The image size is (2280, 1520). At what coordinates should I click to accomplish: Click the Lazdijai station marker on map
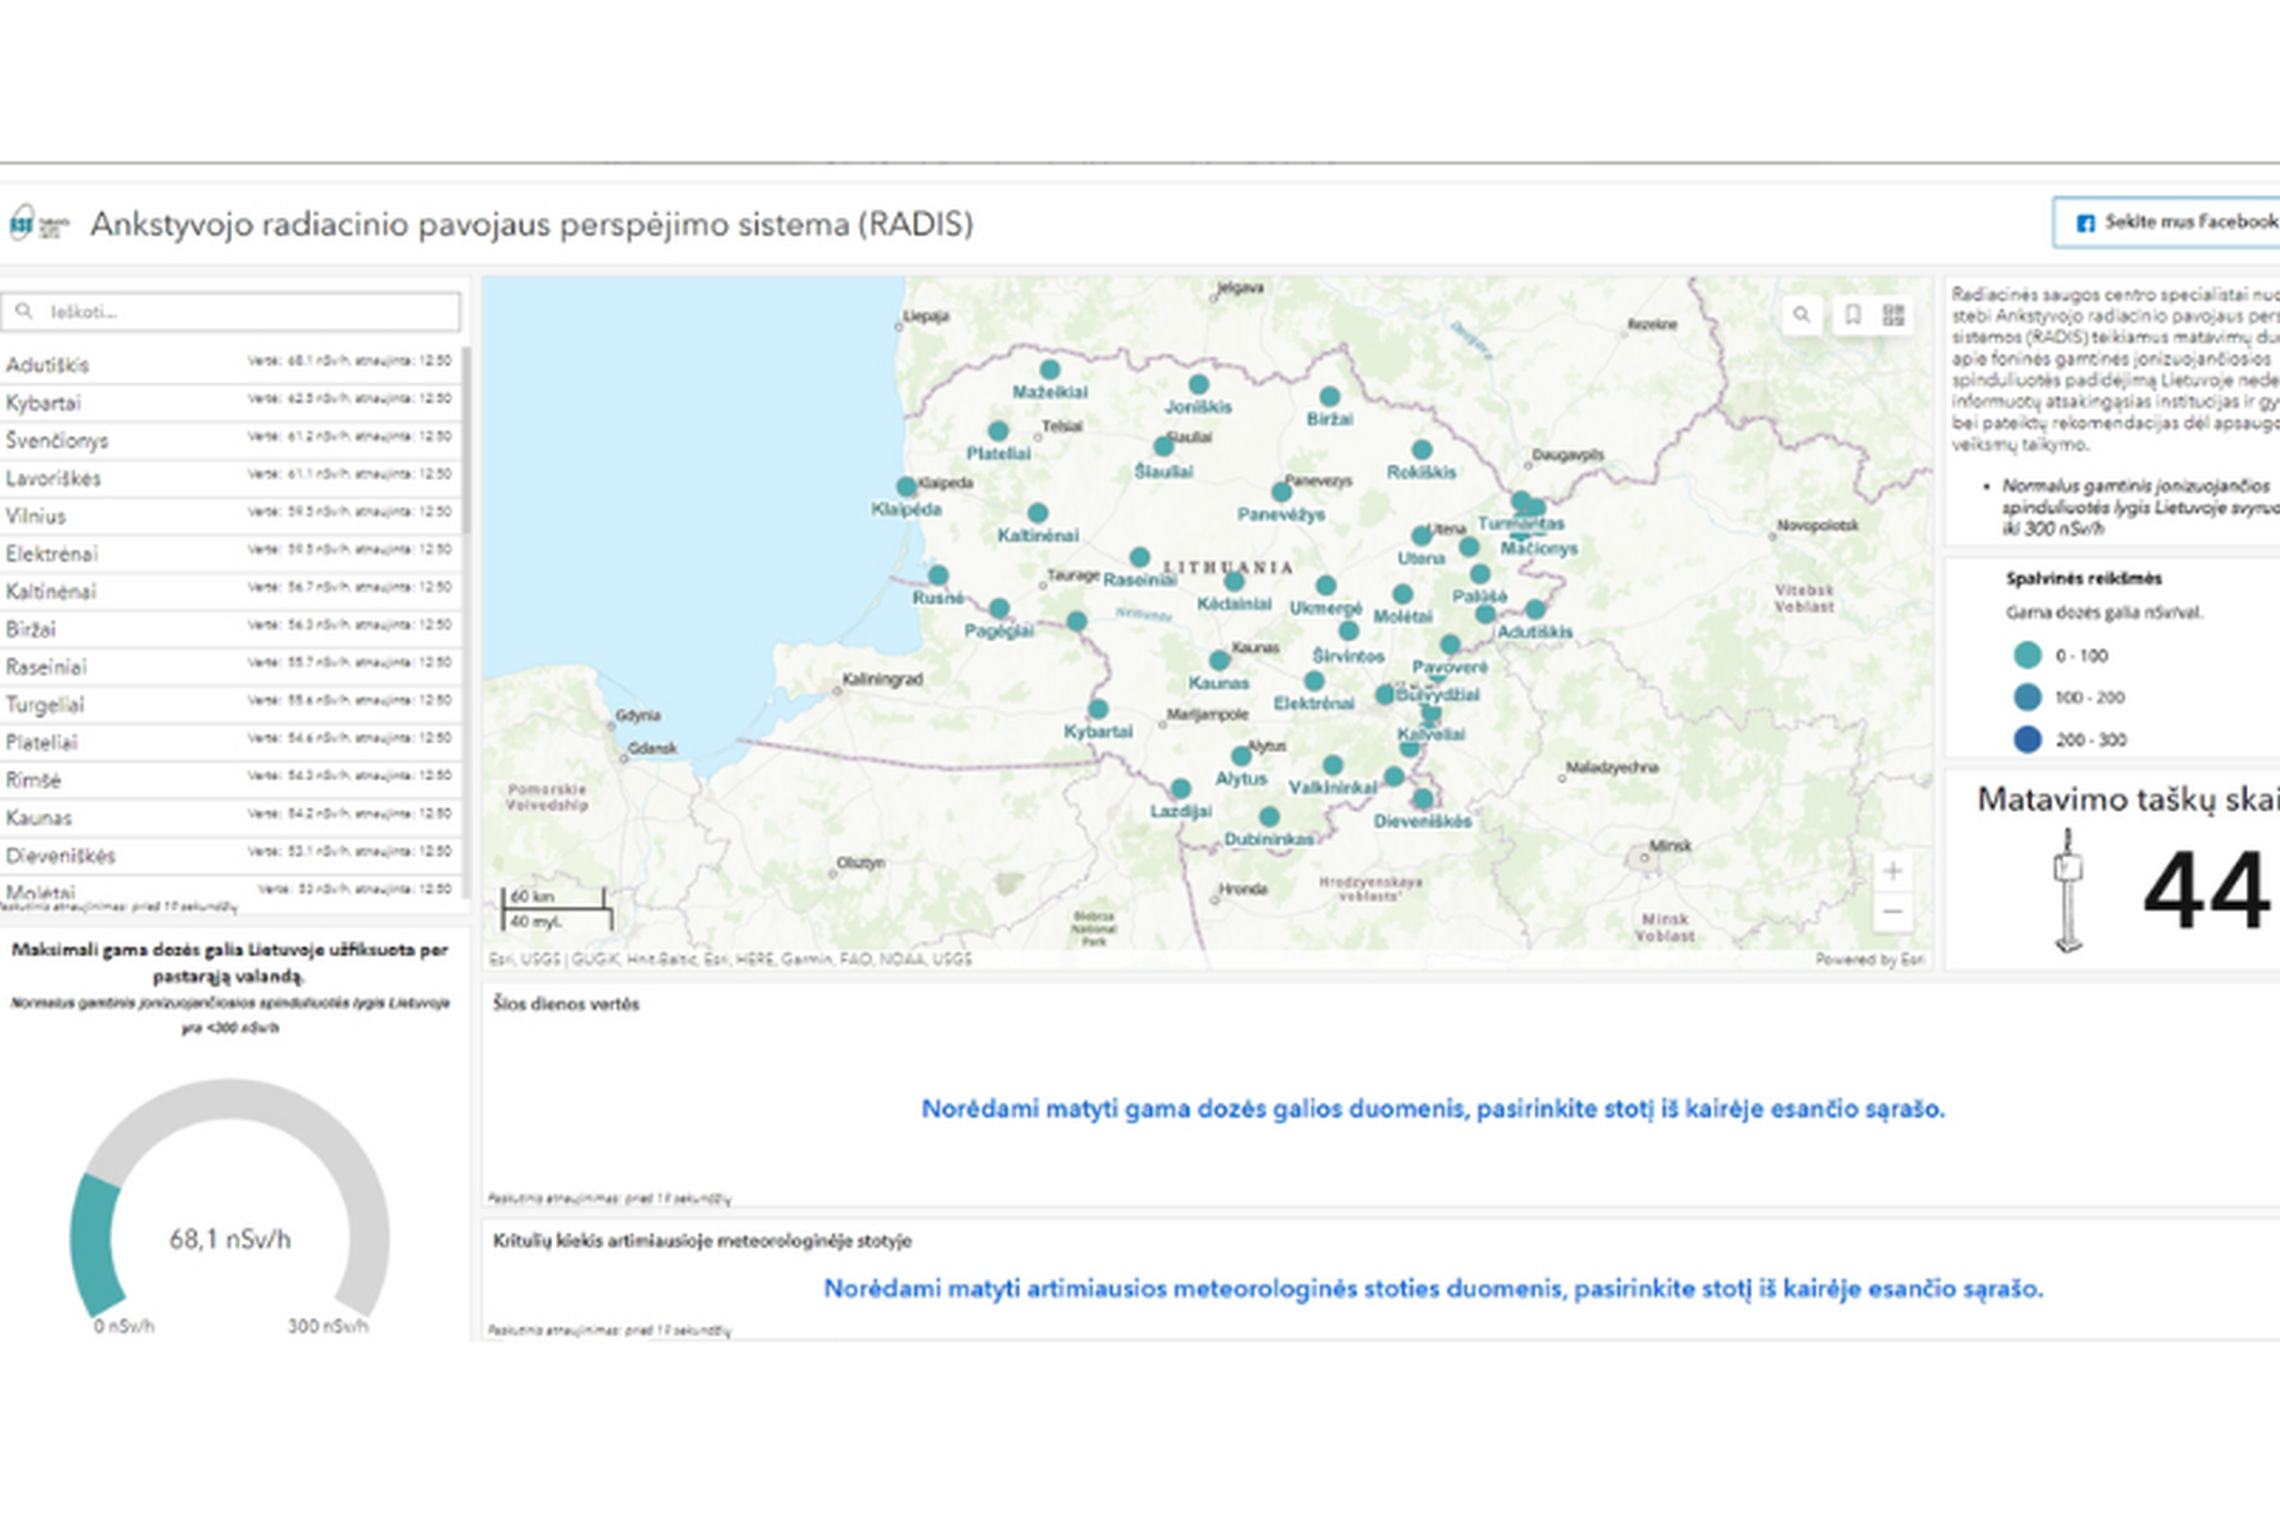[1180, 788]
